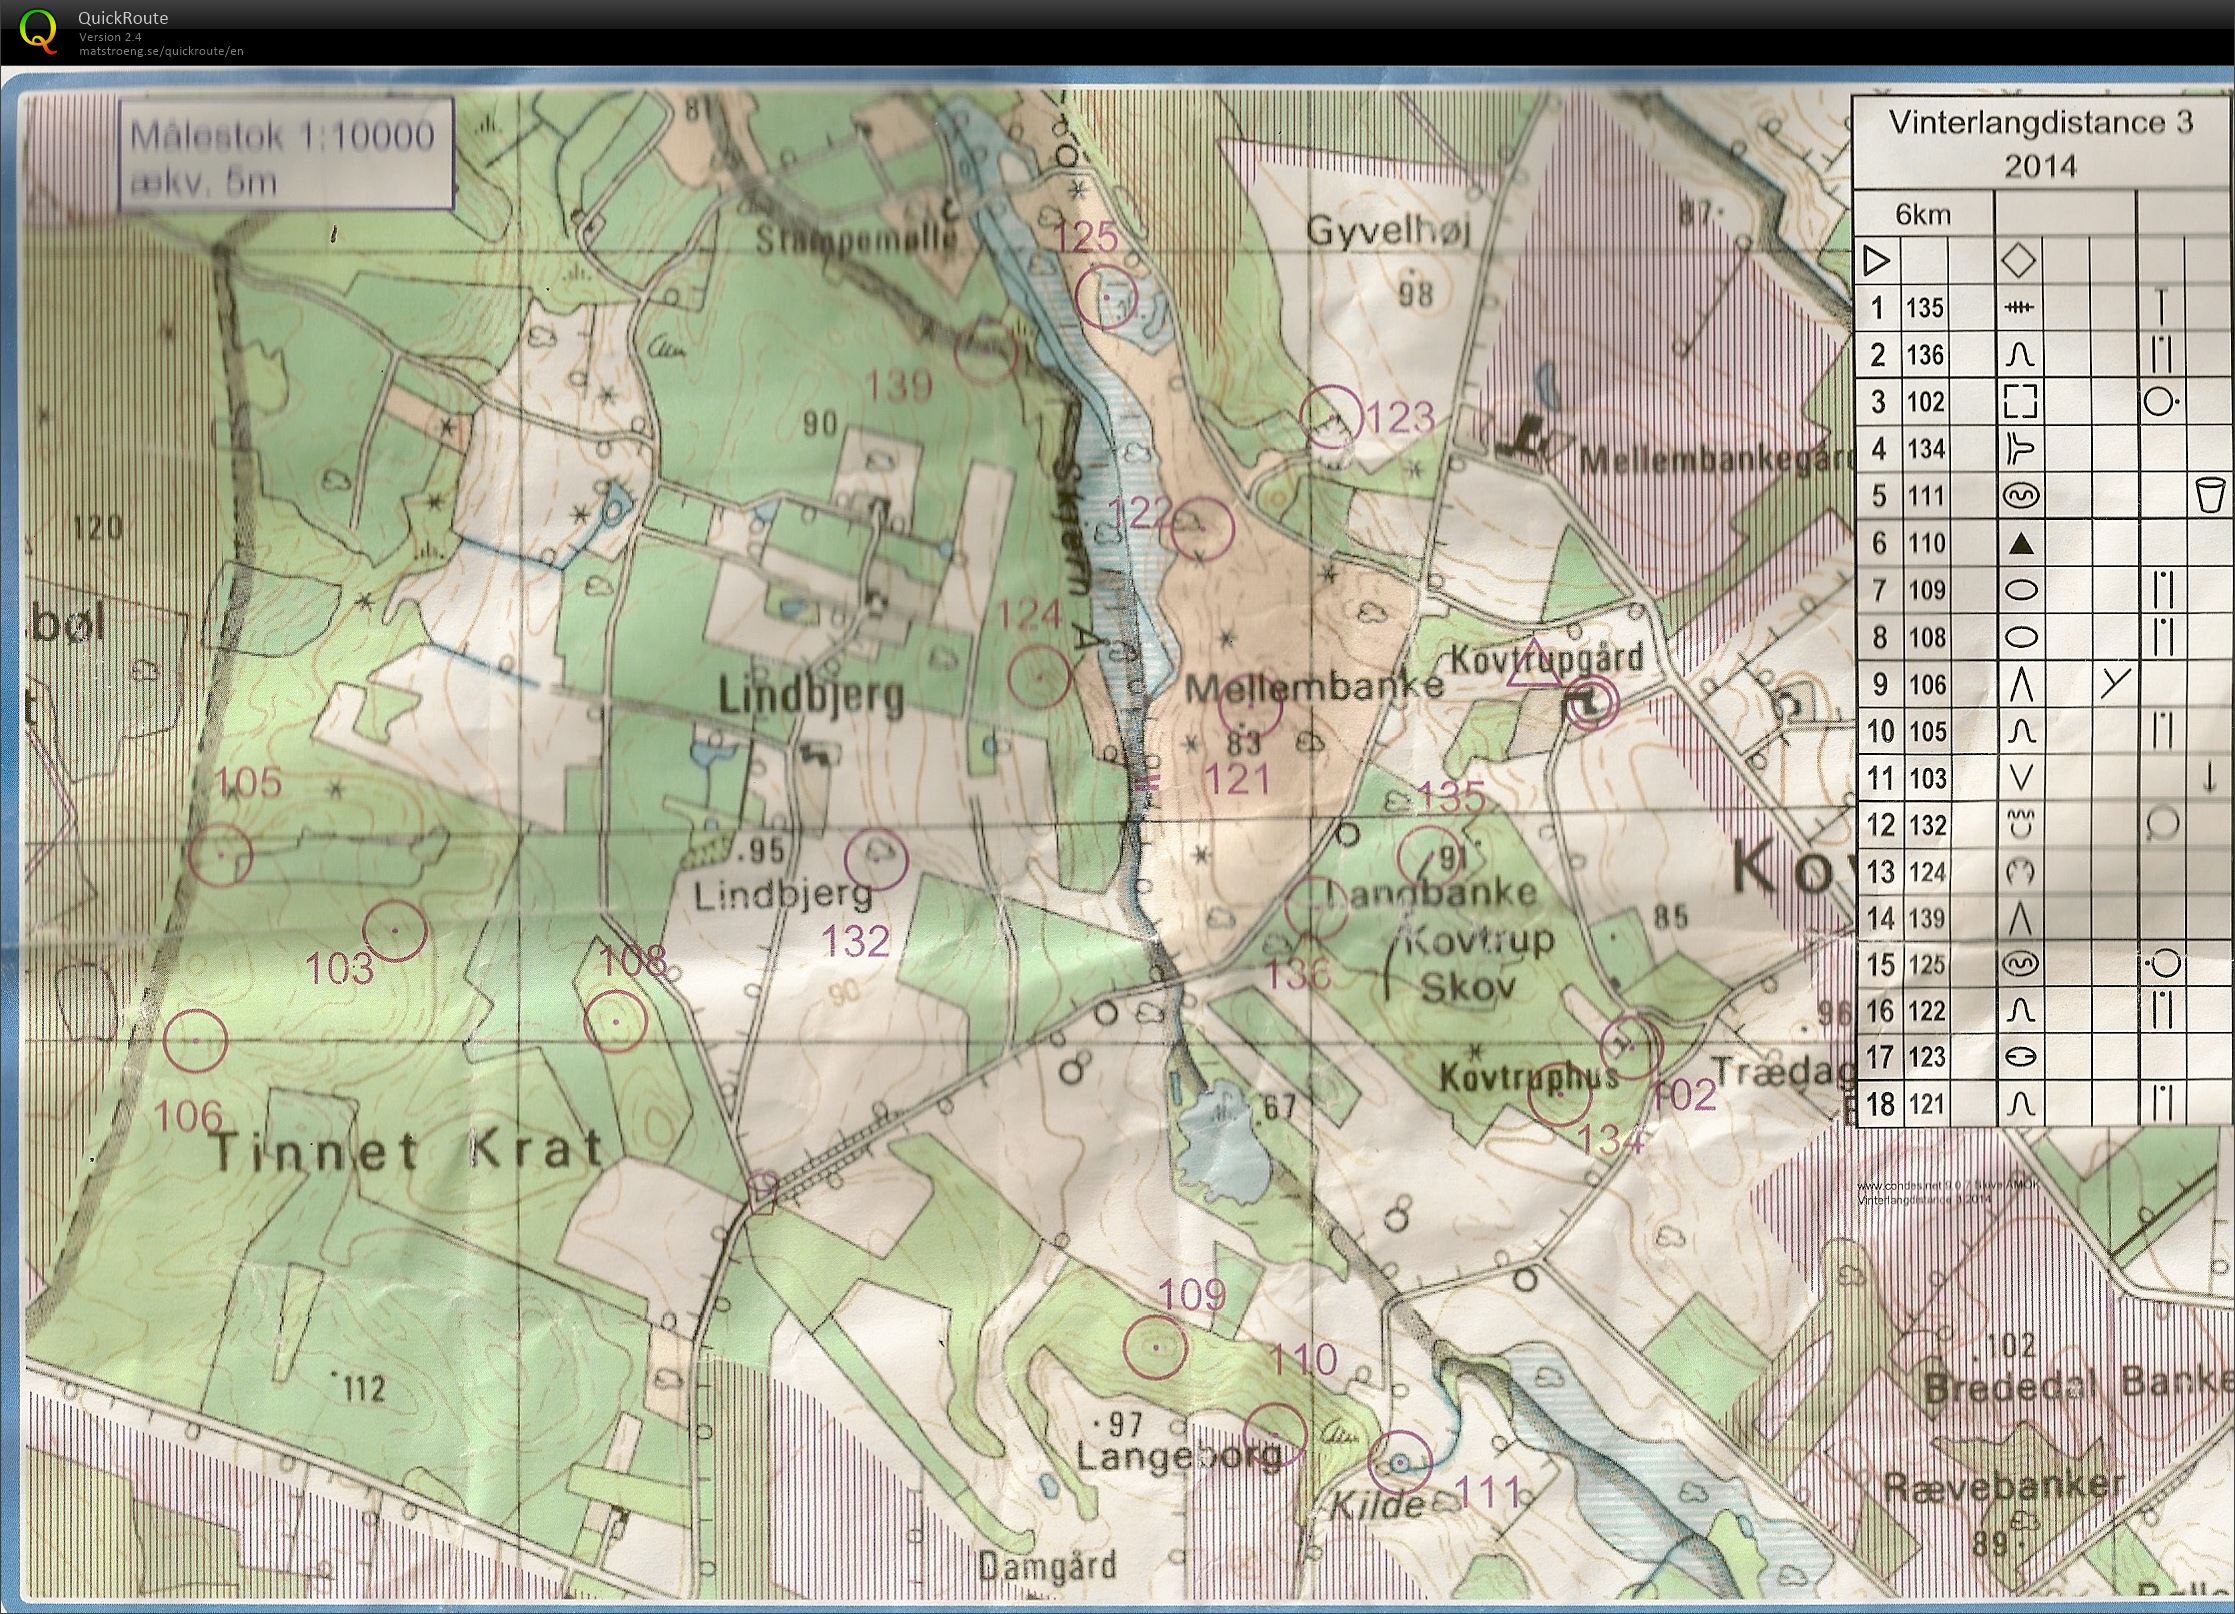Click the control circle labeled 111 on the map
This screenshot has width=2235, height=1614.
(1400, 1463)
